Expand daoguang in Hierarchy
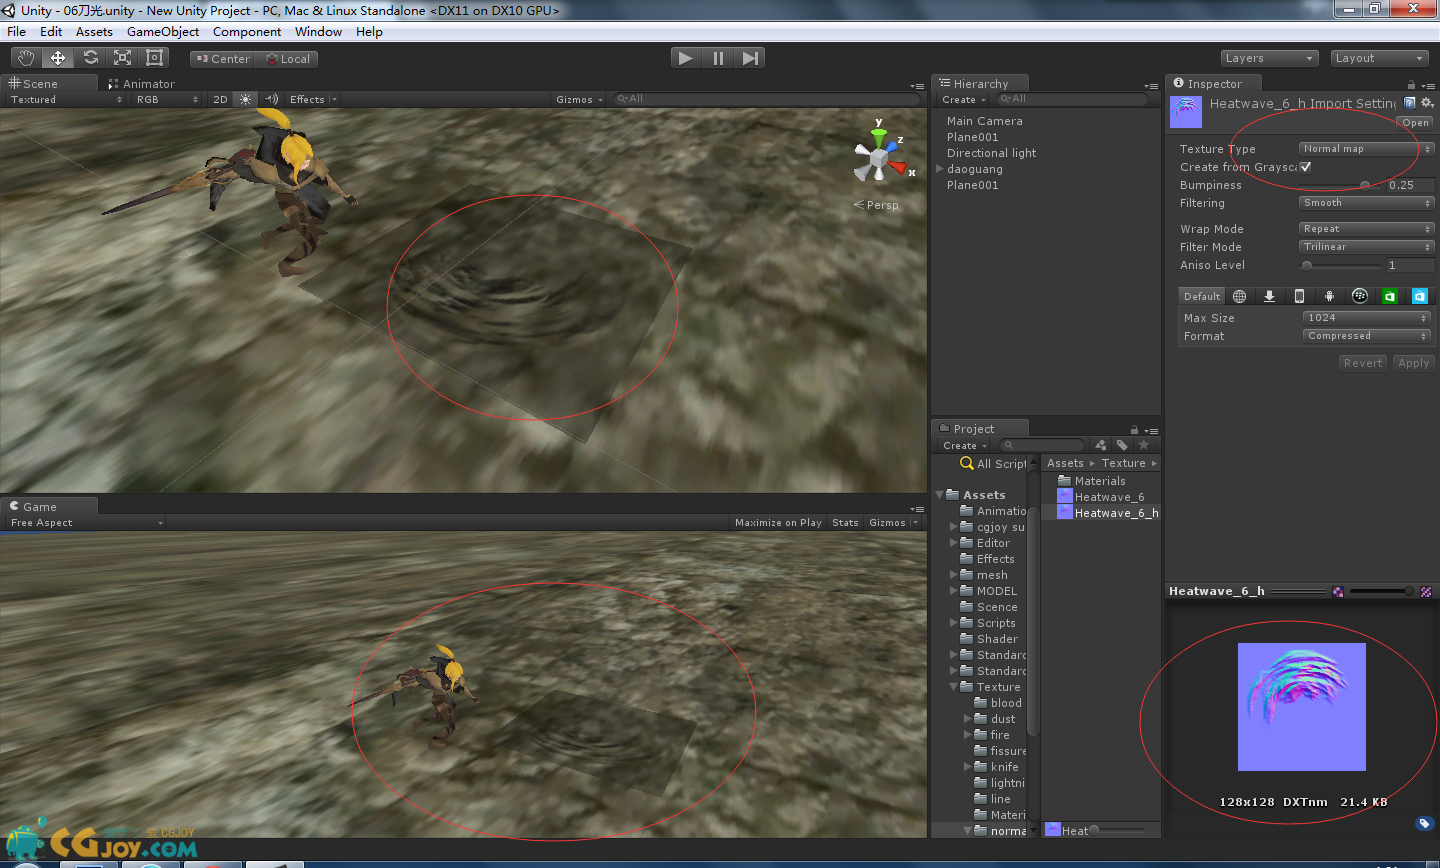The width and height of the screenshot is (1440, 868). click(x=939, y=169)
